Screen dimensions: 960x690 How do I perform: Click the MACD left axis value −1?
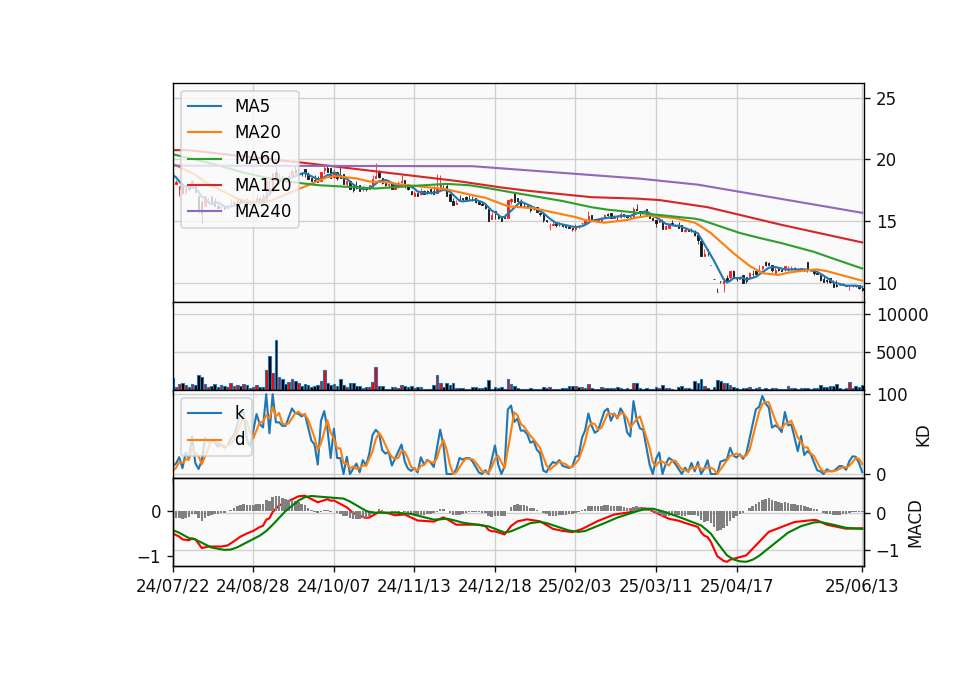click(x=148, y=557)
